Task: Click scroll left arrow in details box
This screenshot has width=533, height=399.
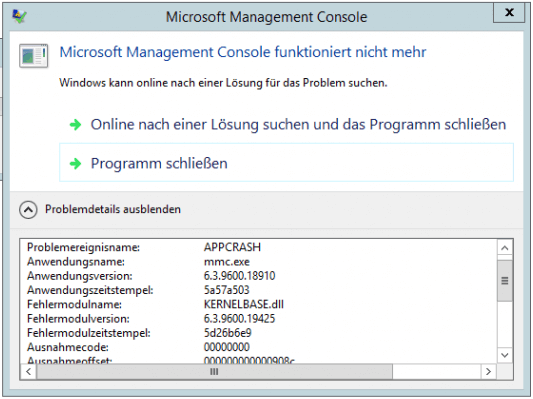Action: (x=29, y=371)
